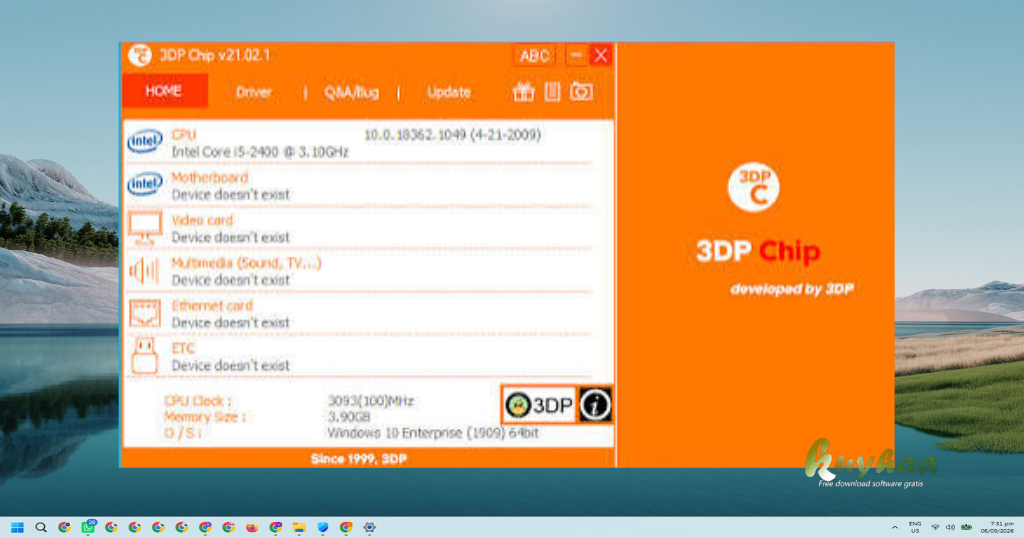Click the ENG US language indicator

pyautogui.click(x=915, y=528)
